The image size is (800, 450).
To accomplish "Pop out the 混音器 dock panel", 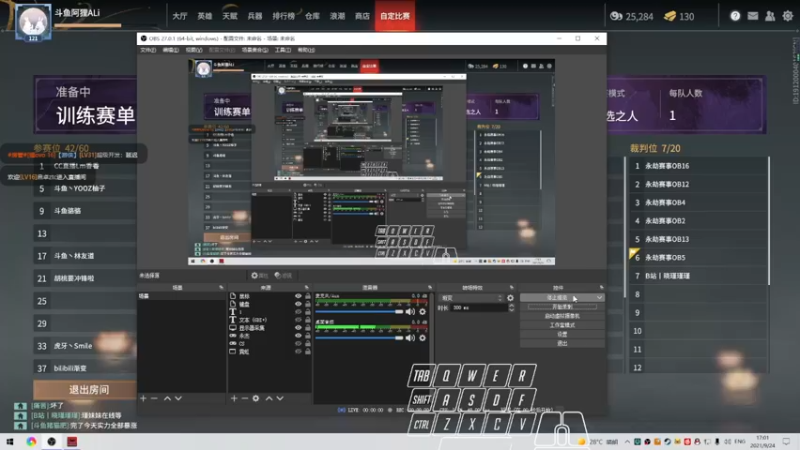I will coord(430,288).
